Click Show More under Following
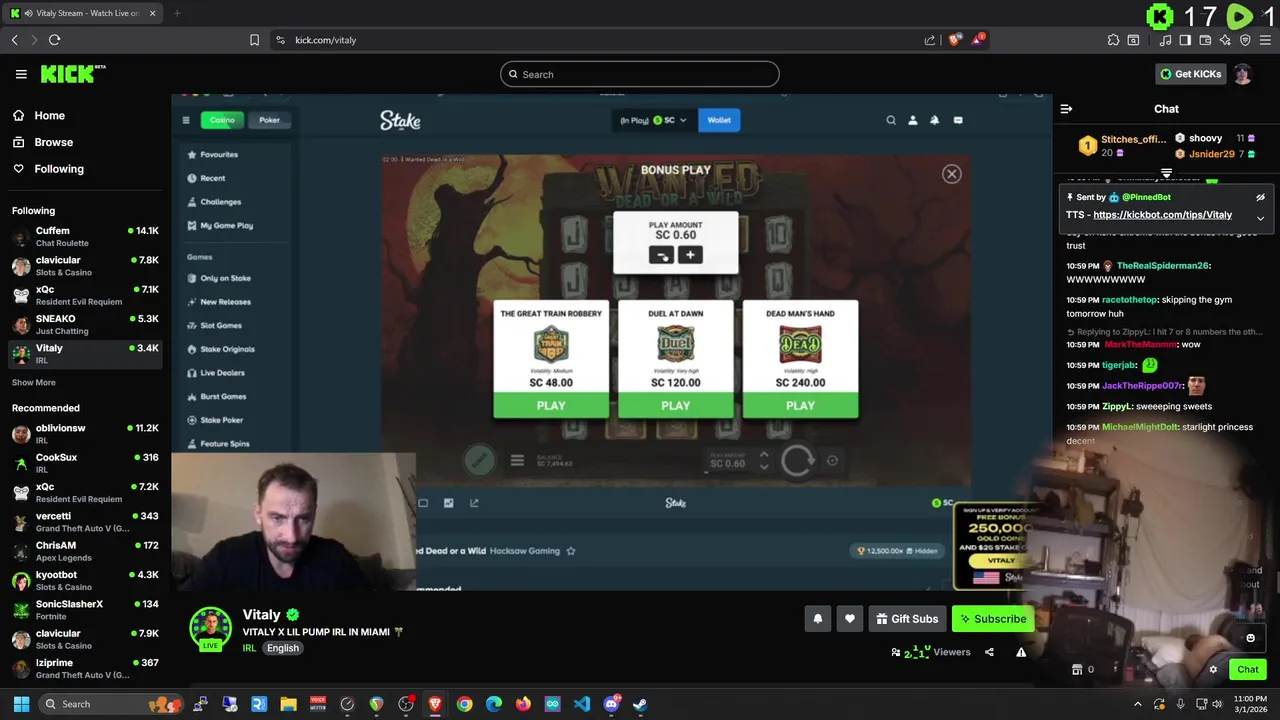The image size is (1280, 720). [33, 382]
